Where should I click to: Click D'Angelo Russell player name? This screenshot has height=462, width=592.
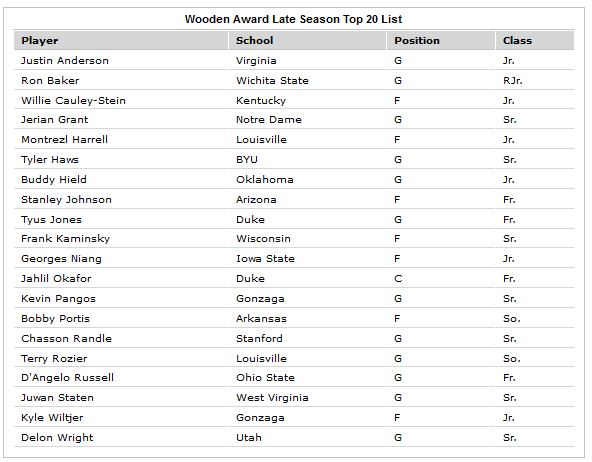(68, 378)
